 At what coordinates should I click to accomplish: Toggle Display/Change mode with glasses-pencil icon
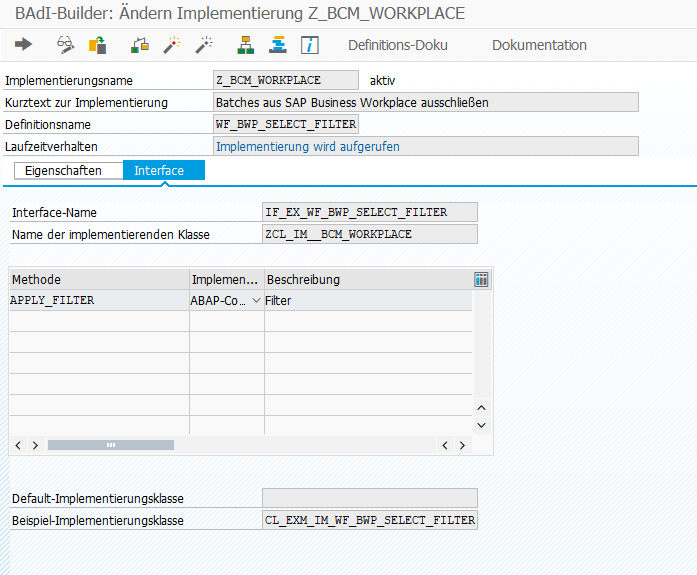point(65,45)
